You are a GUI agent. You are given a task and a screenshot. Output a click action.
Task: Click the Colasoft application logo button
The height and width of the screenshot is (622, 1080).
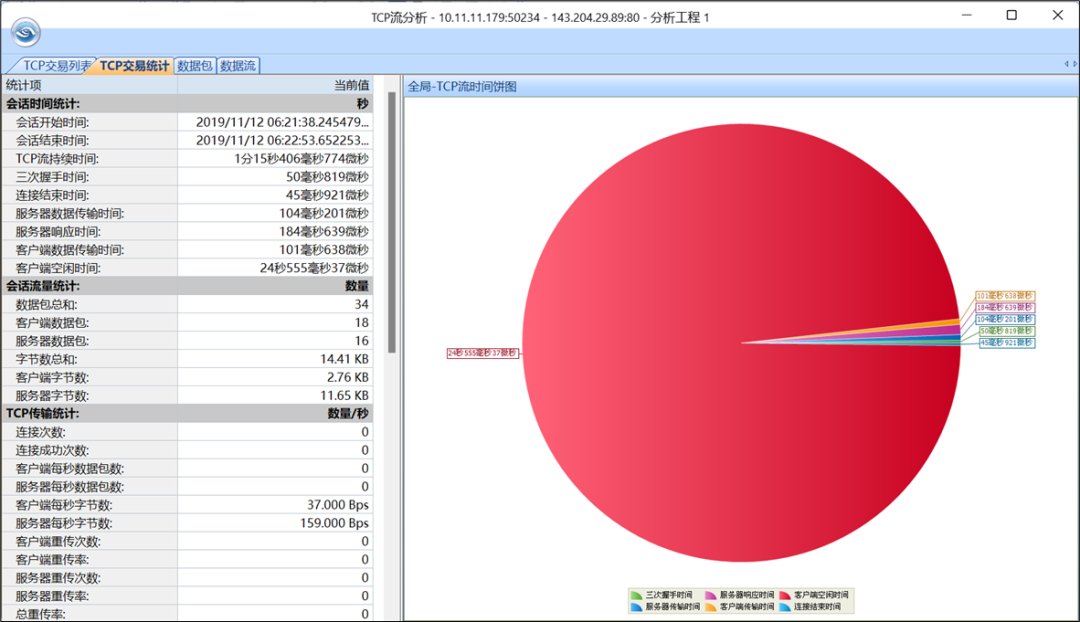pos(25,32)
